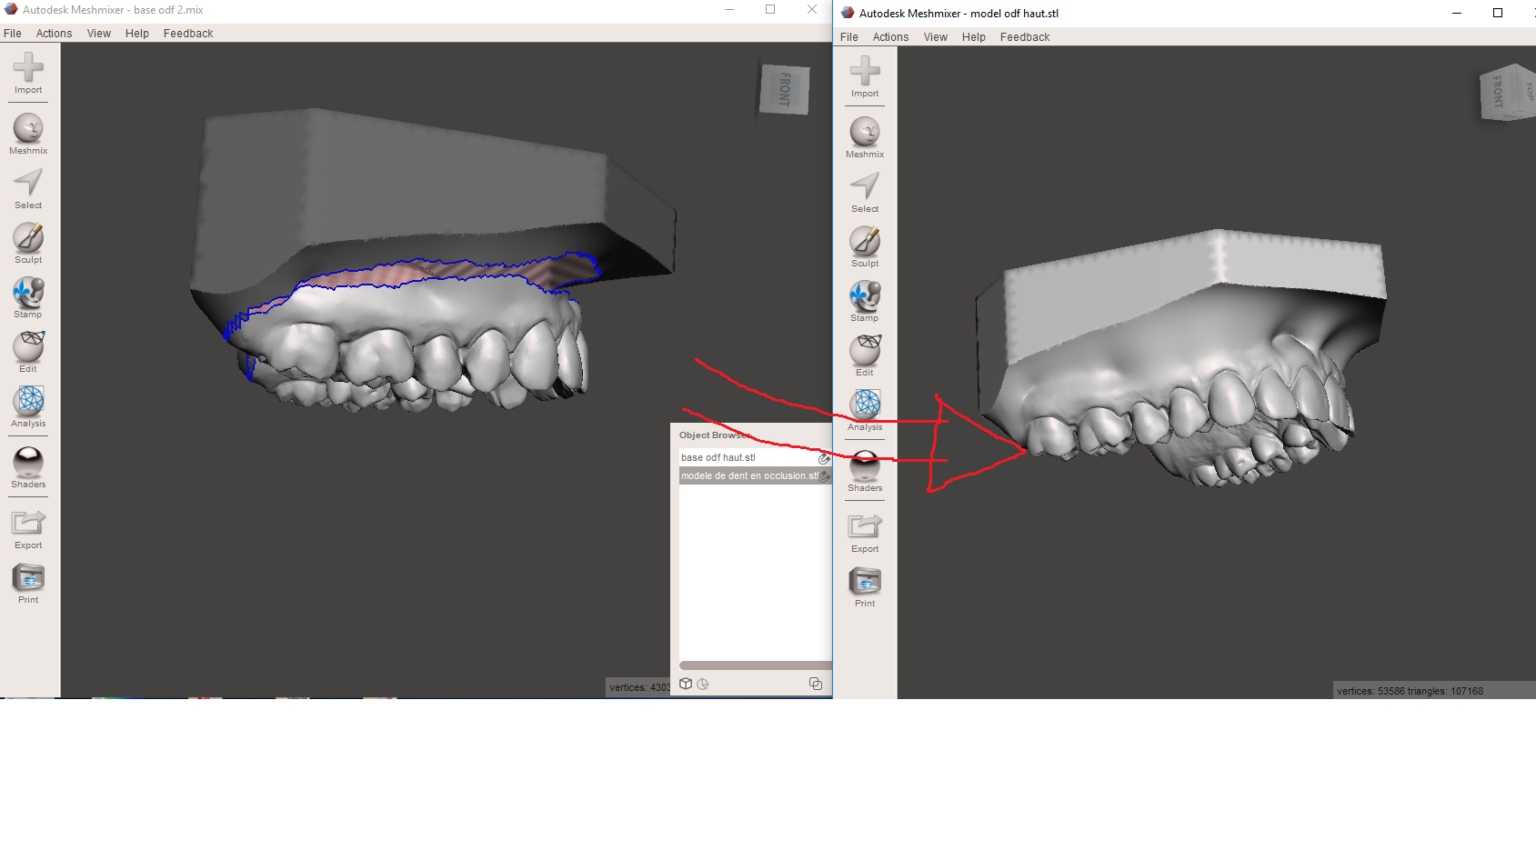Start Export from the left sidebar
The height and width of the screenshot is (850, 1536).
27,524
